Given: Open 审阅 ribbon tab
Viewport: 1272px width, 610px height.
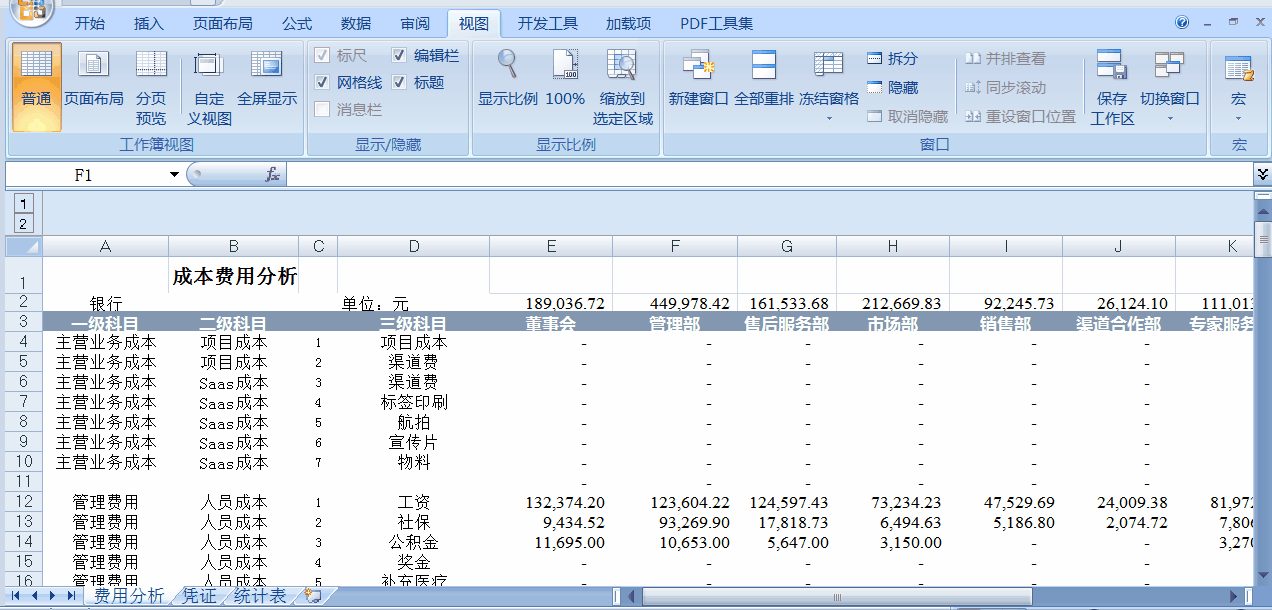Looking at the screenshot, I should (415, 23).
